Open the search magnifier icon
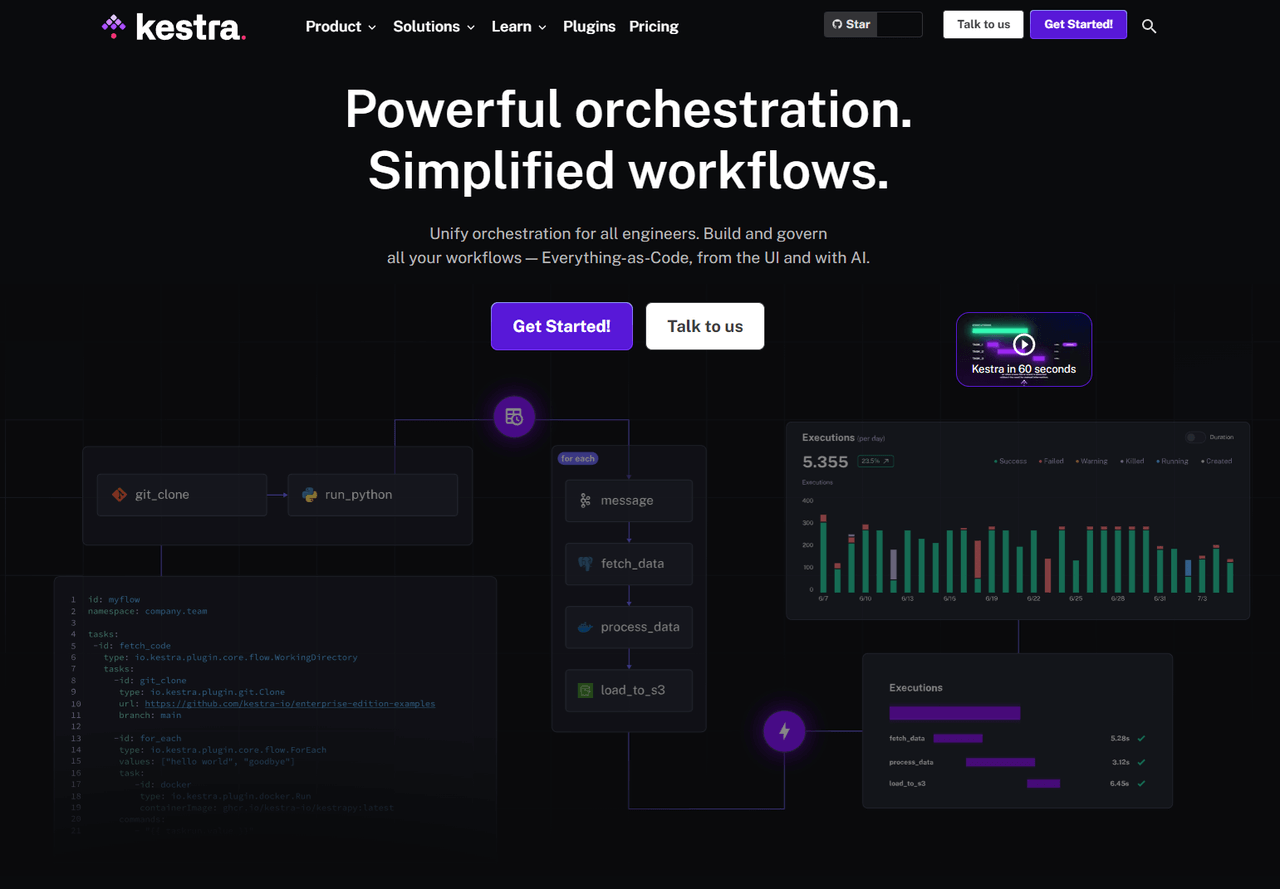This screenshot has width=1280, height=889. 1149,26
